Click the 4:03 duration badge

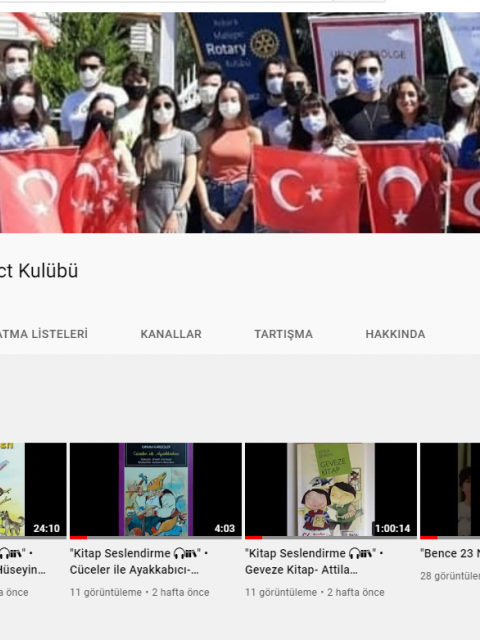(225, 528)
